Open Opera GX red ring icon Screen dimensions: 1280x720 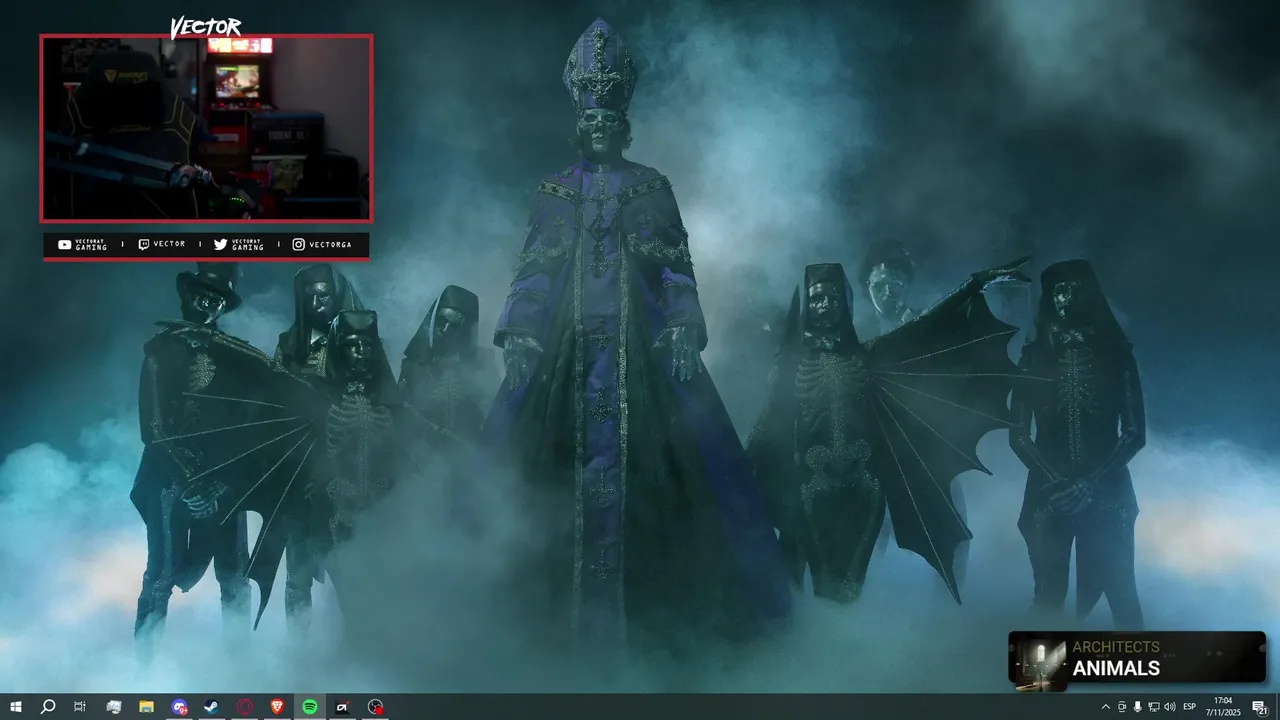[x=244, y=707]
